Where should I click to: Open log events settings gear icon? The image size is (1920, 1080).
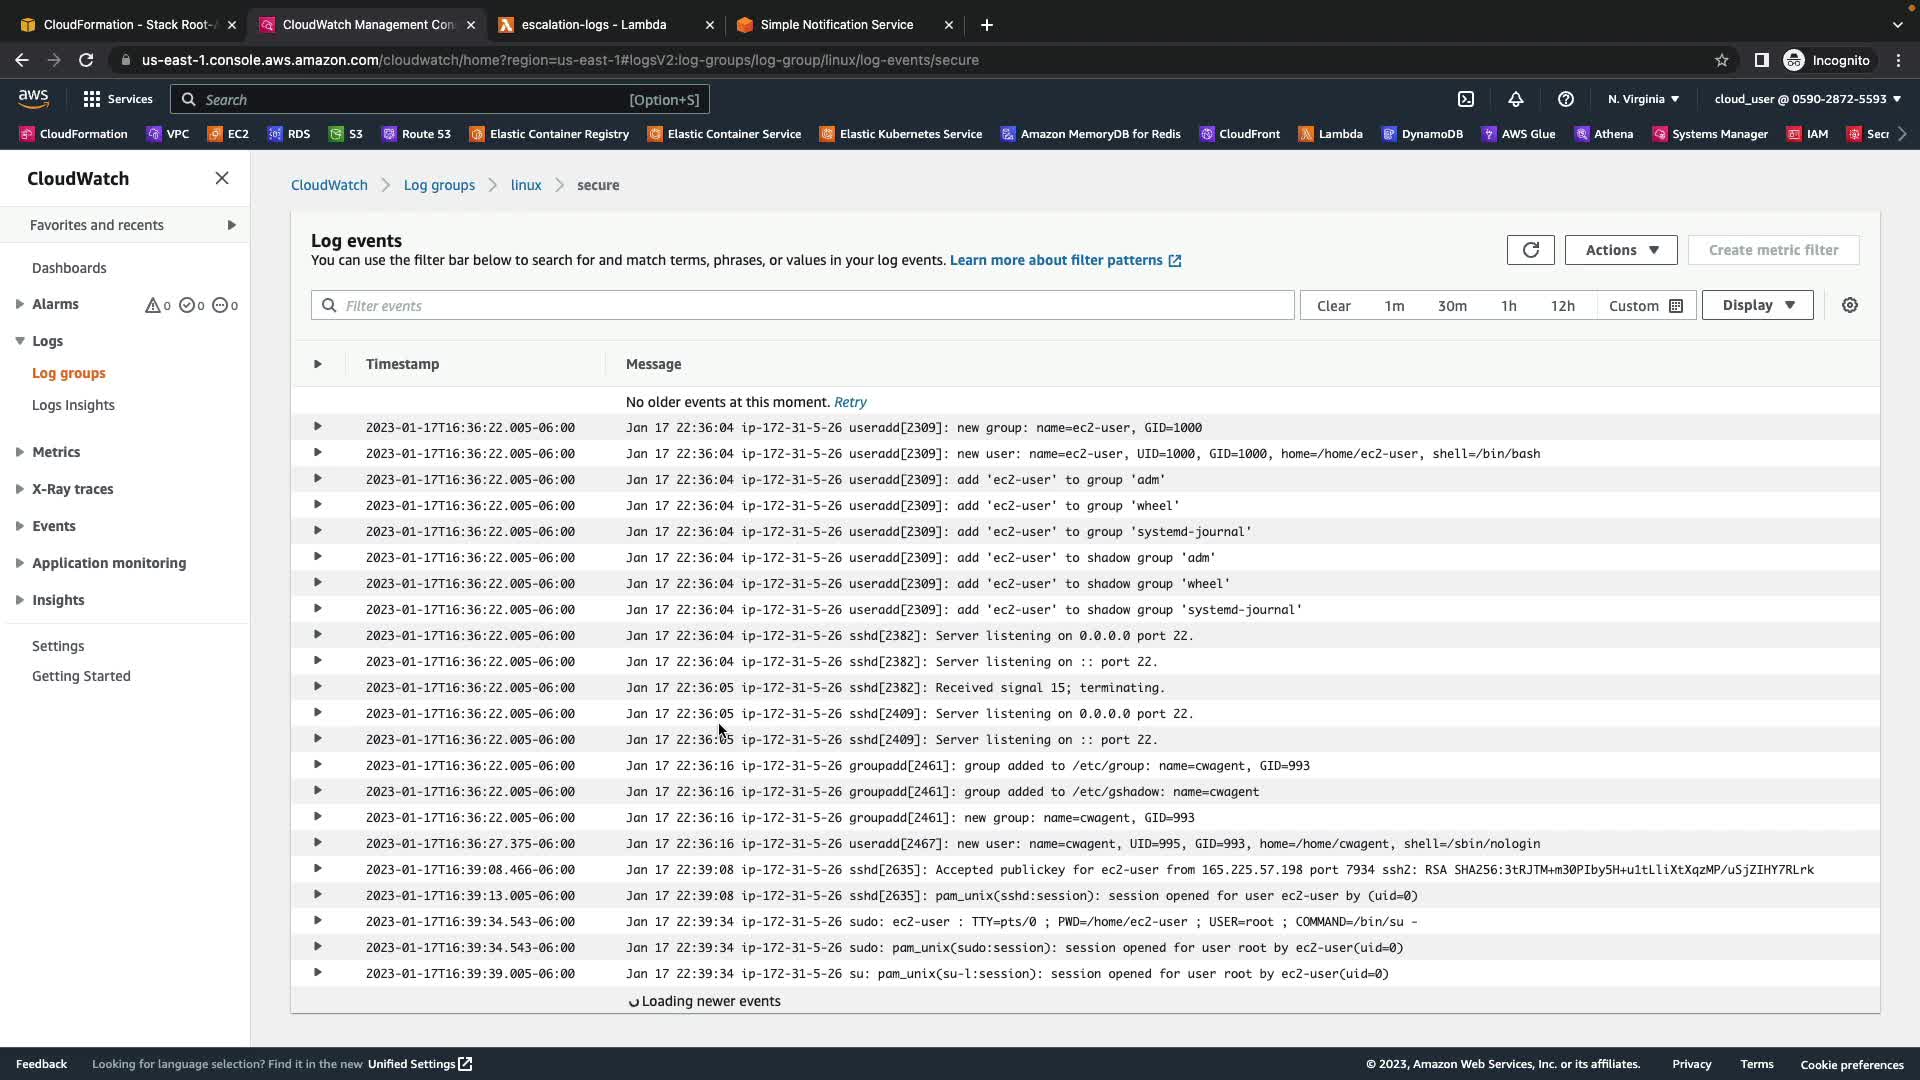pyautogui.click(x=1849, y=305)
